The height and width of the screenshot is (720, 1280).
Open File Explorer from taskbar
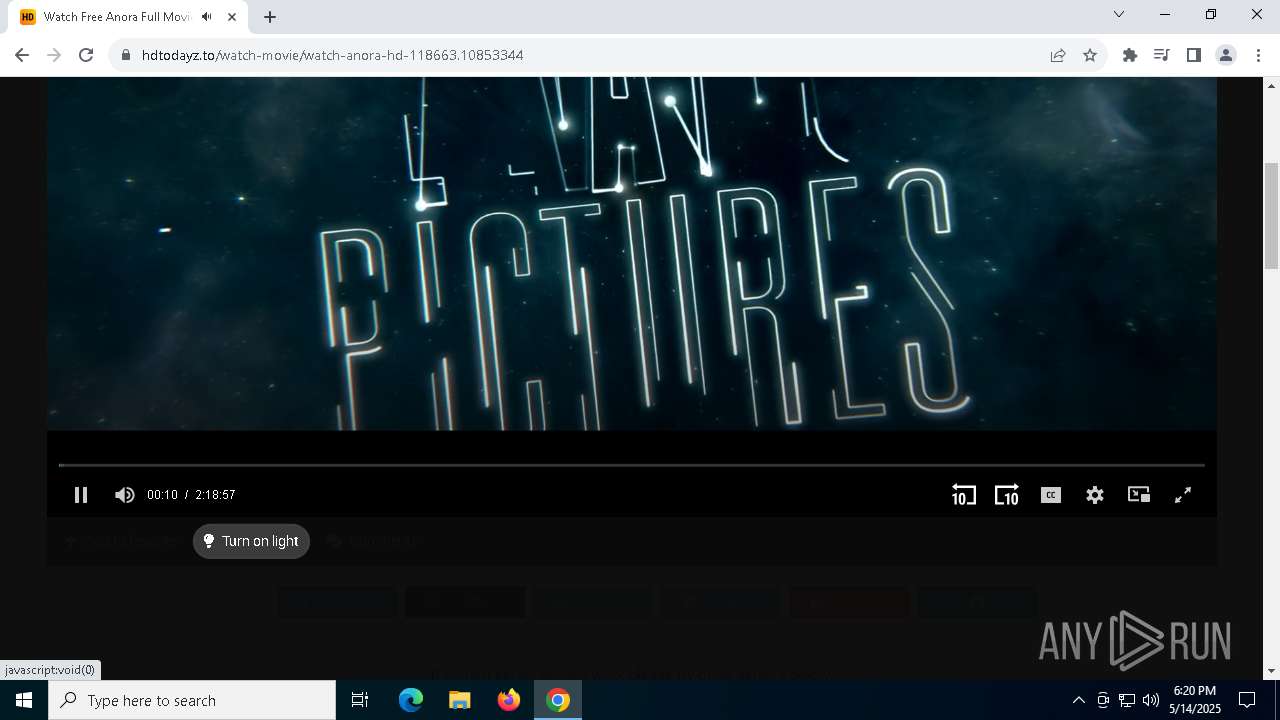point(460,700)
